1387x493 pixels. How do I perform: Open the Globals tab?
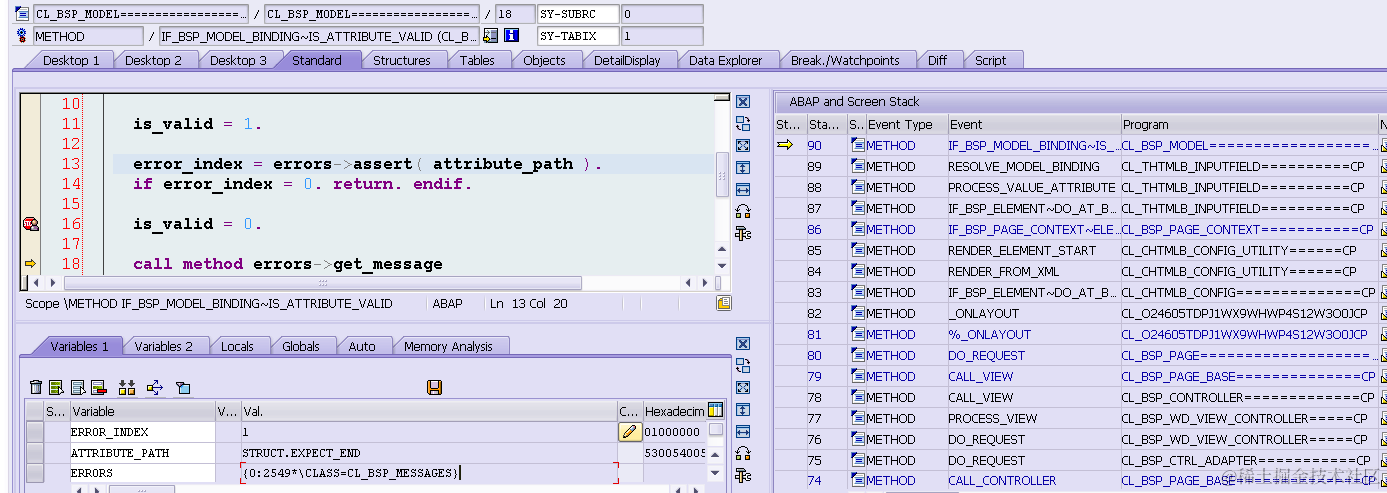click(x=301, y=346)
